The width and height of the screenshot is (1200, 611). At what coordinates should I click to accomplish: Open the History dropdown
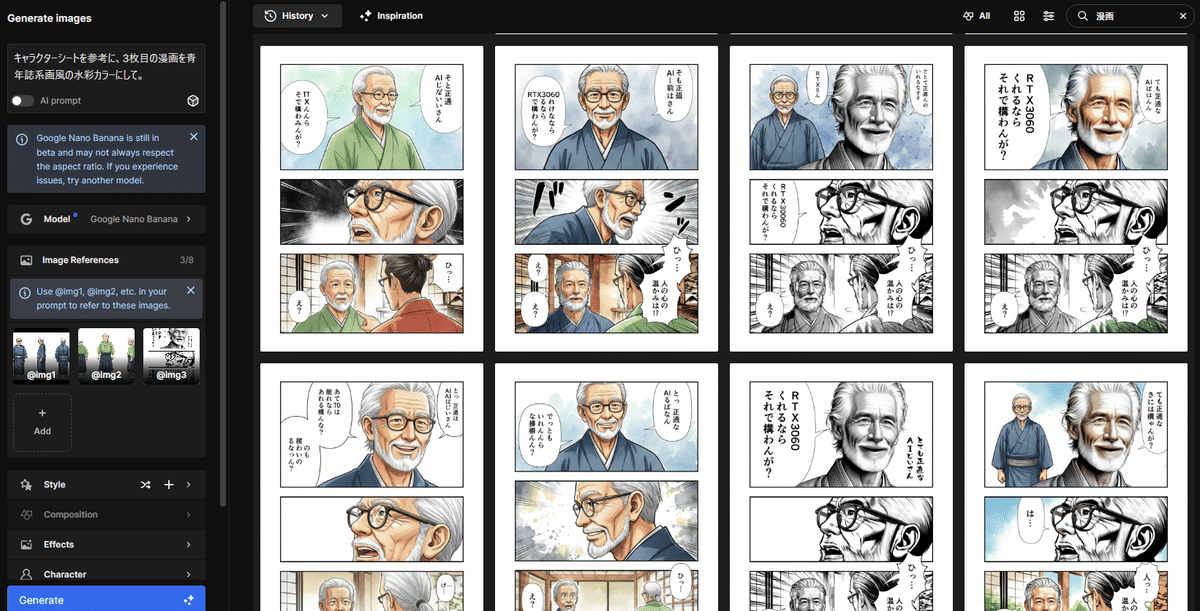tap(297, 15)
